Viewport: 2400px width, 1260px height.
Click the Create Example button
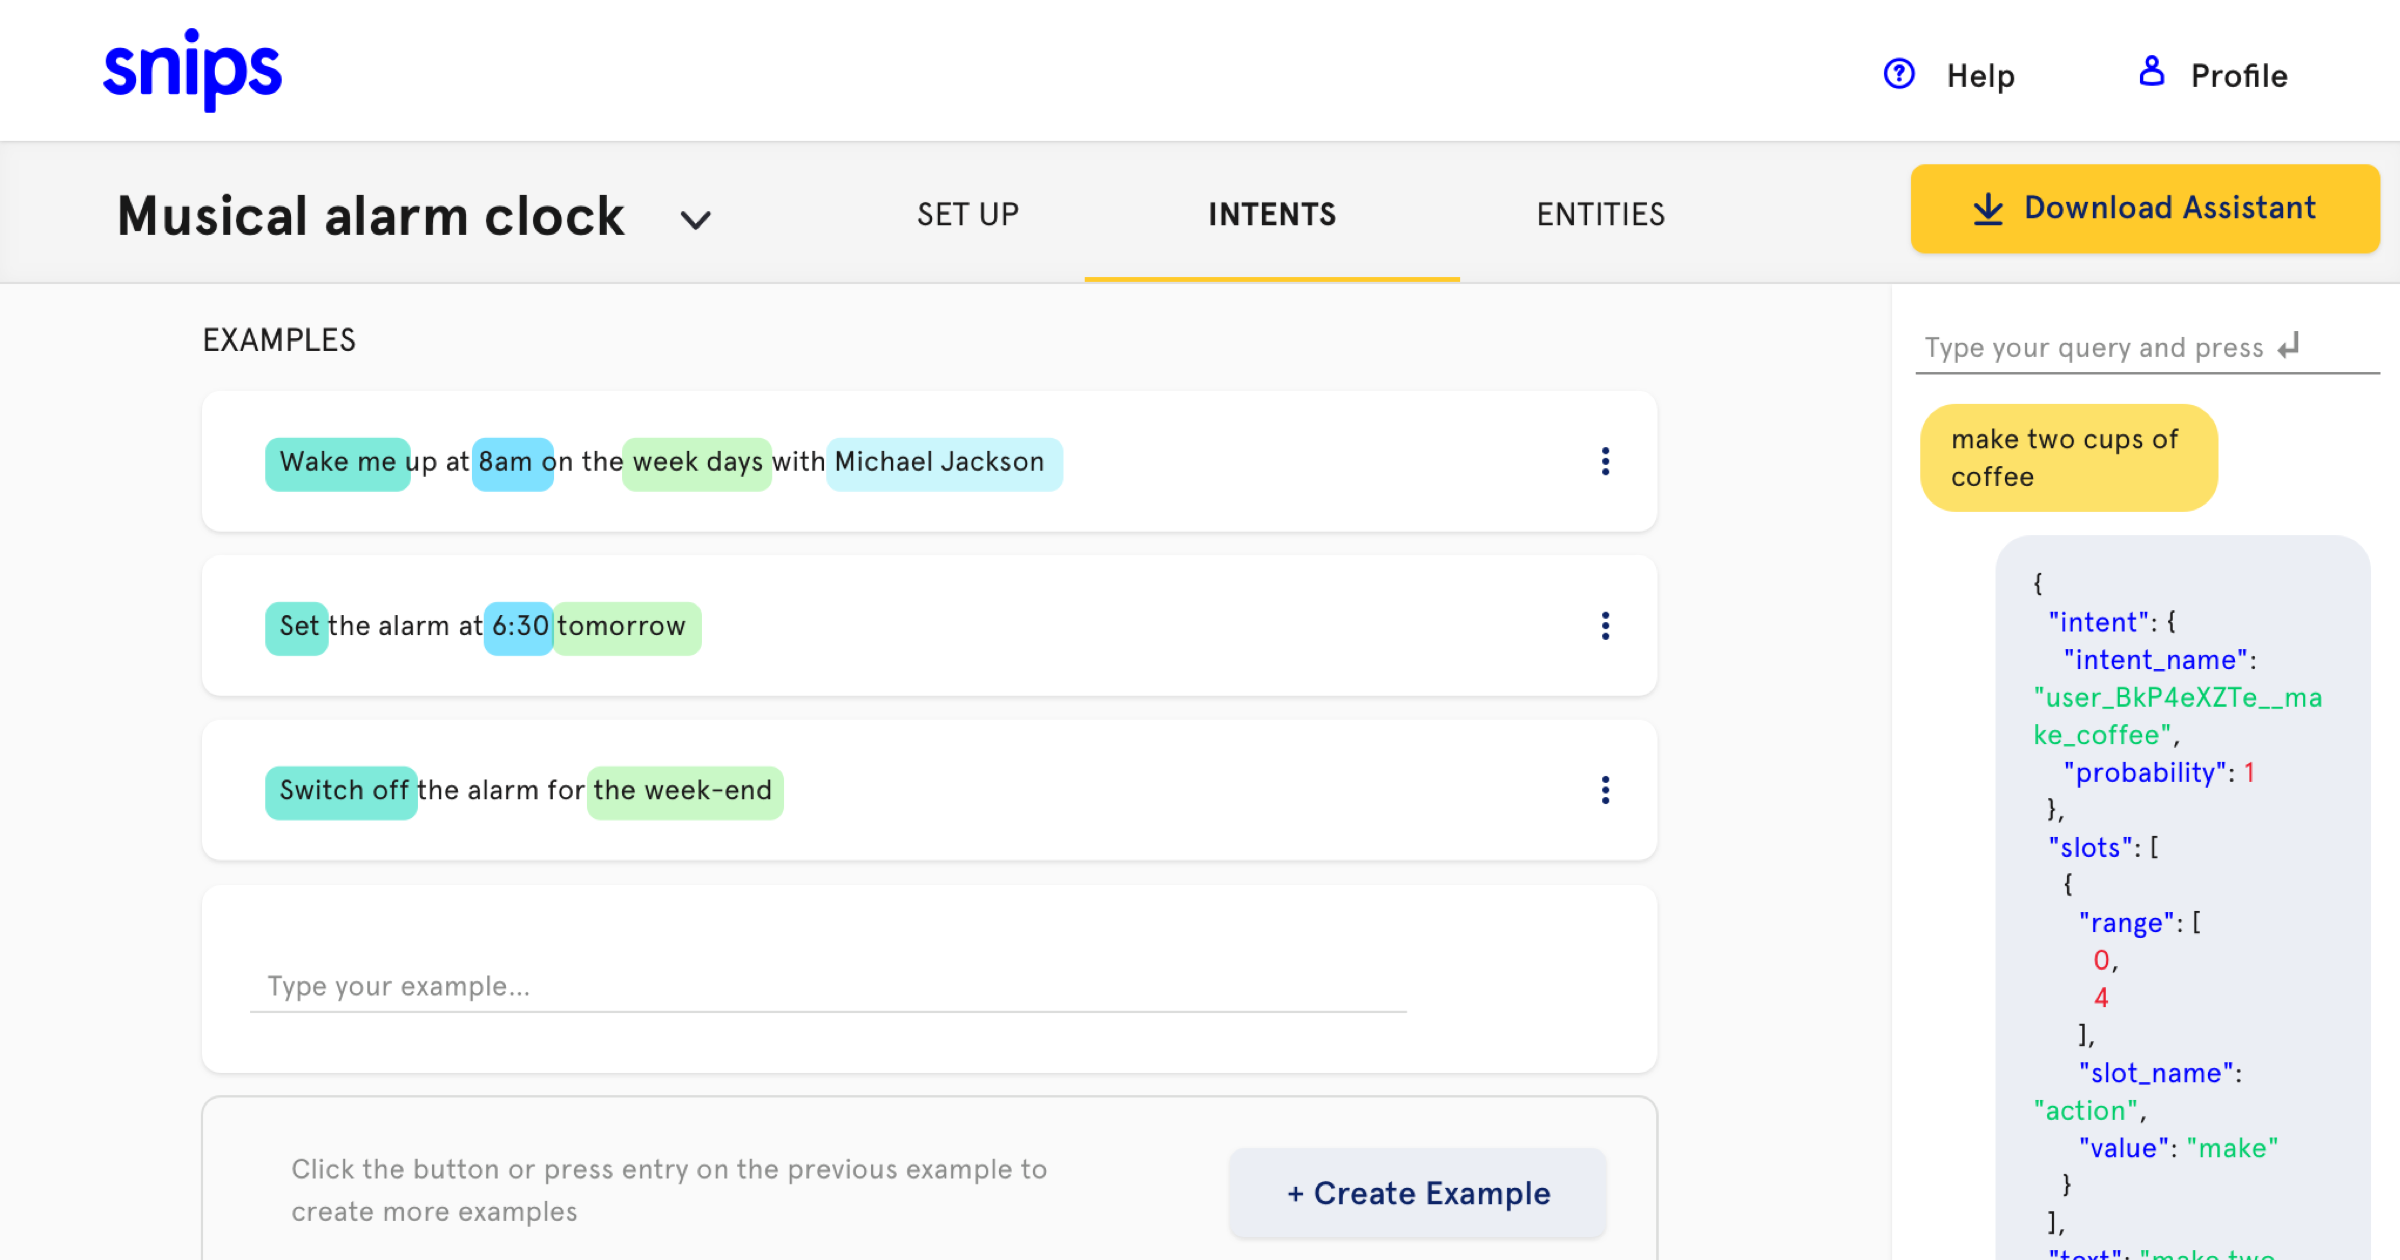1417,1193
